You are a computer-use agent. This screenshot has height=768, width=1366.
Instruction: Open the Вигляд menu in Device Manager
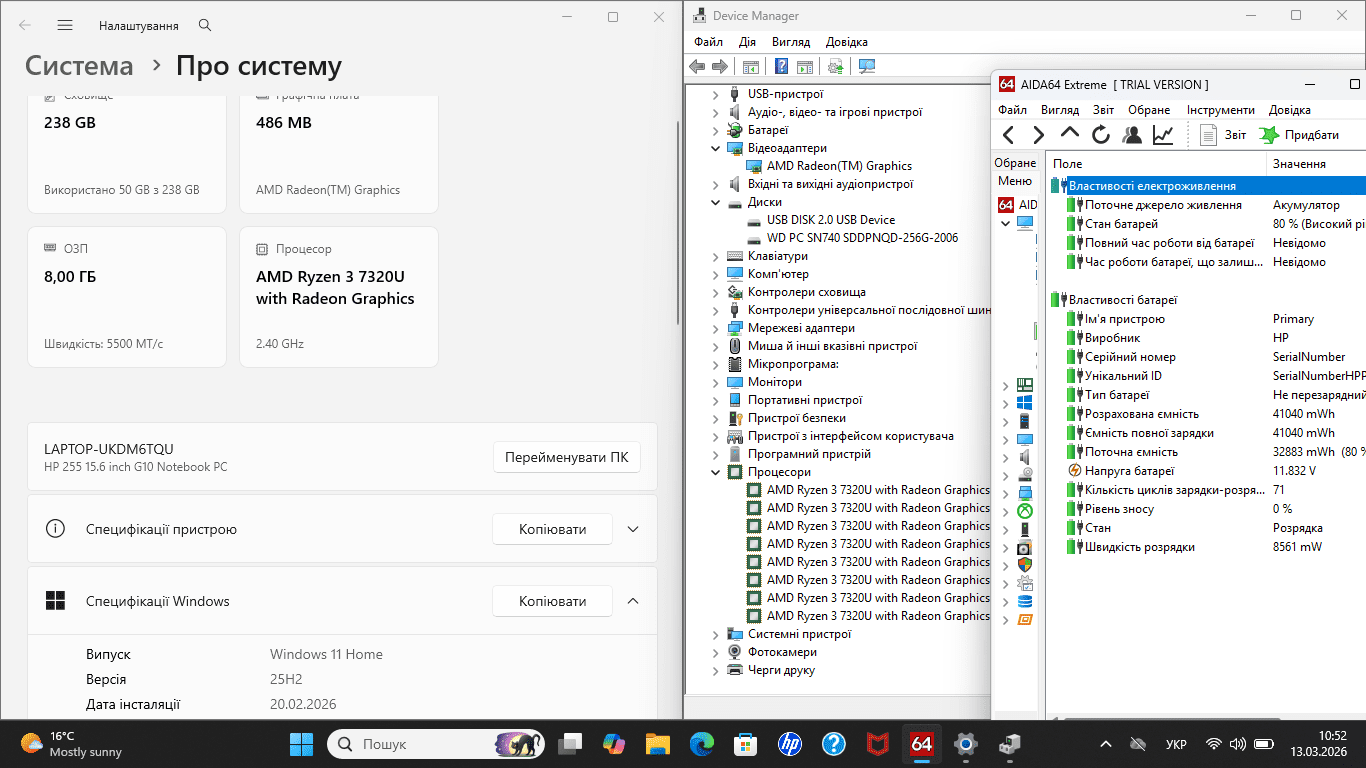pos(790,42)
